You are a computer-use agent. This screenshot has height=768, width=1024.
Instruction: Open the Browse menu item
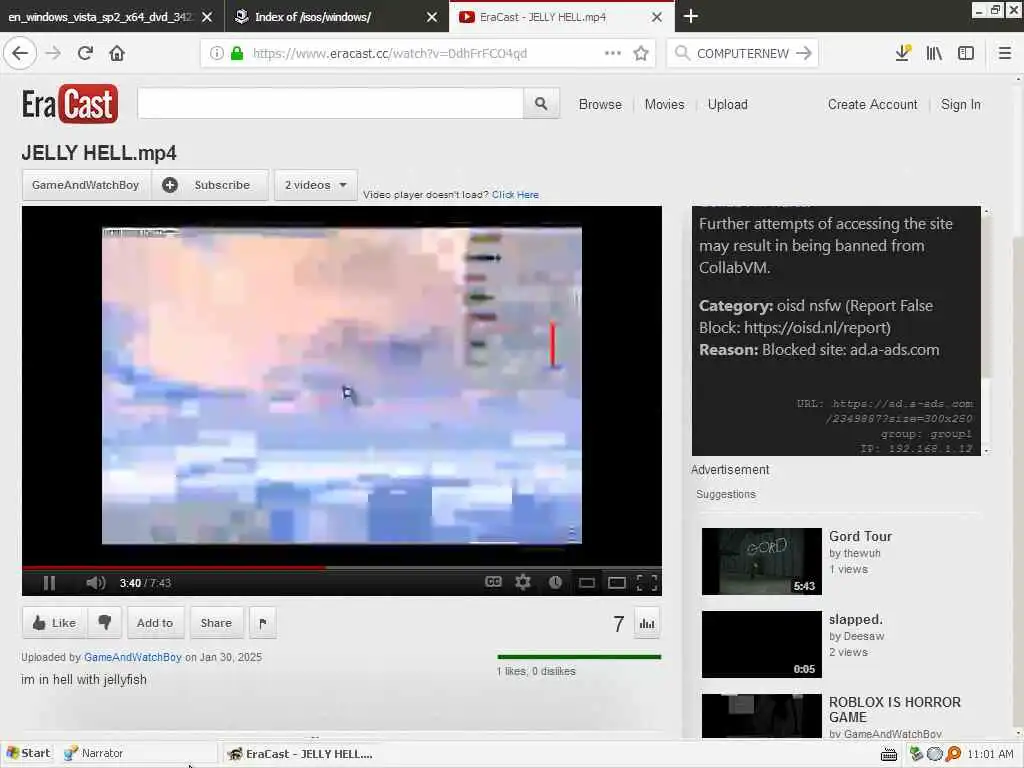[600, 104]
